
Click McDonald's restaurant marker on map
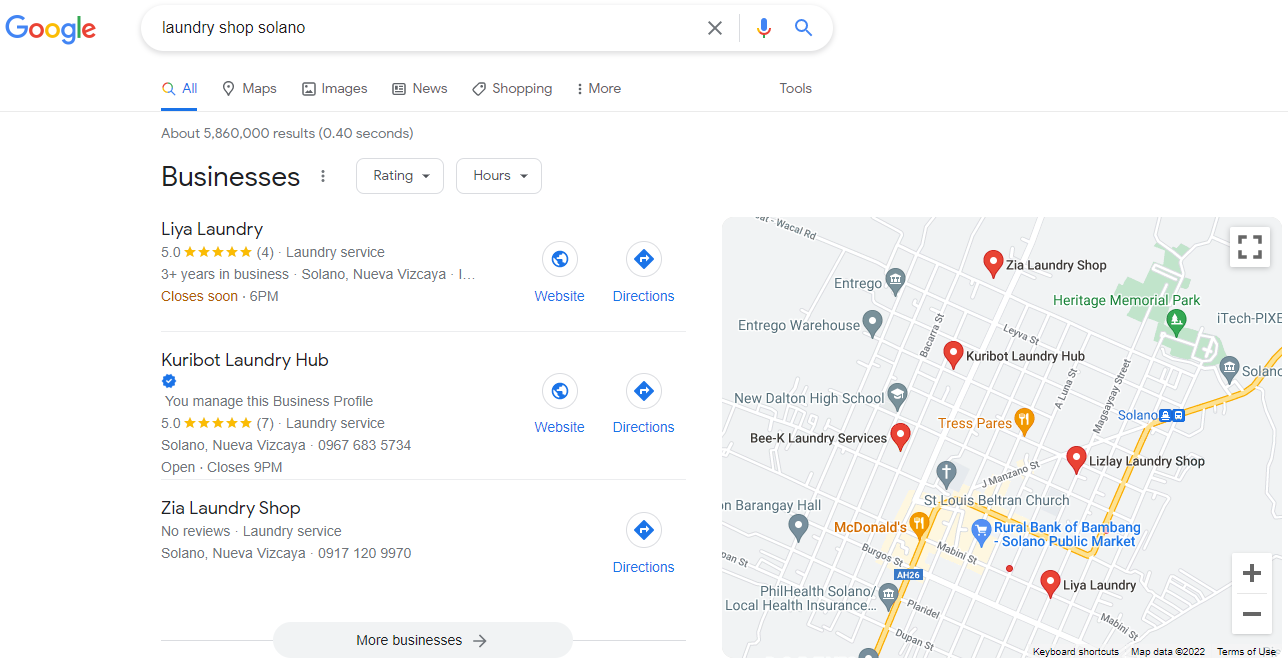tap(920, 524)
